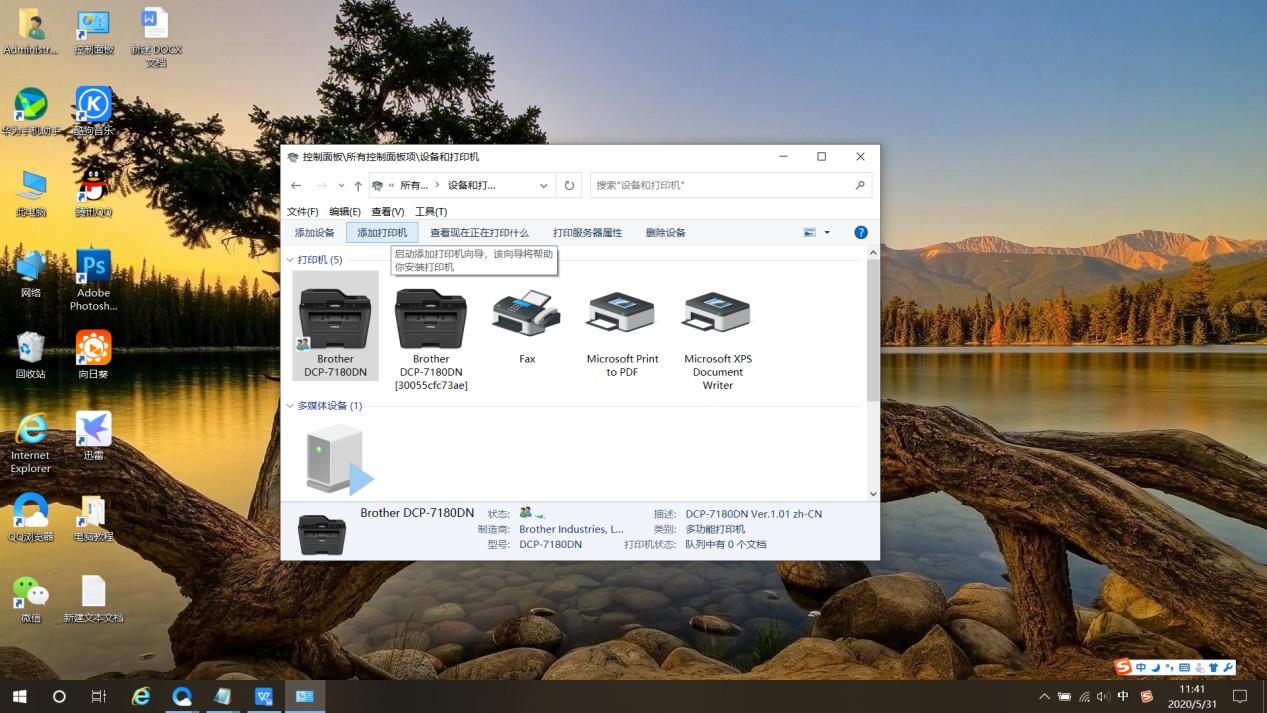Viewport: 1267px width, 713px height.
Task: Click the blue help question mark icon
Action: click(860, 232)
